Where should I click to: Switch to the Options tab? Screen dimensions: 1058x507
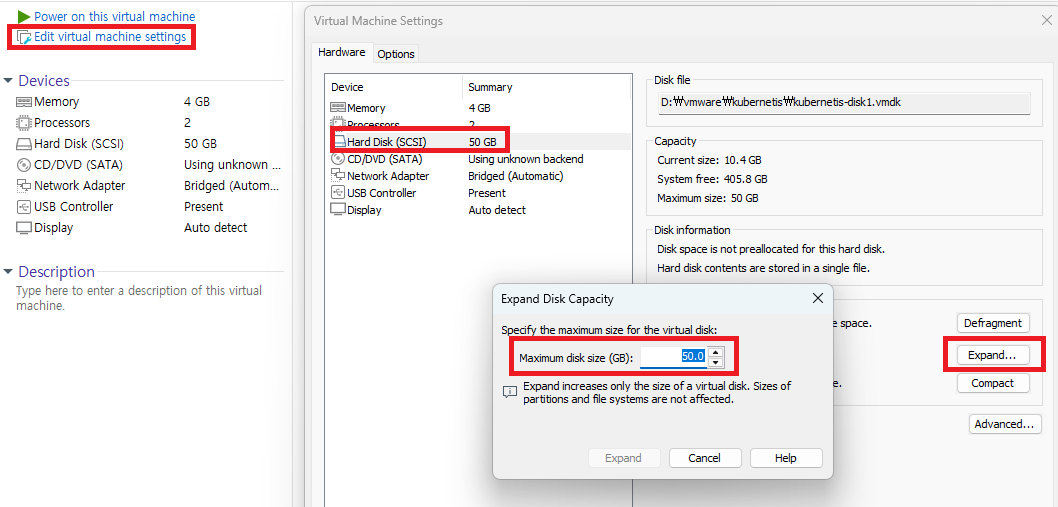396,54
